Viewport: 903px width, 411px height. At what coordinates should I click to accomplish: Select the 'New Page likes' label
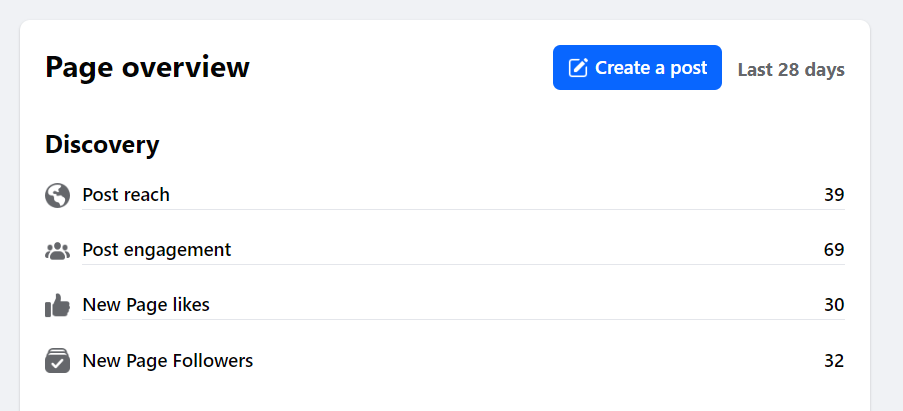[146, 305]
